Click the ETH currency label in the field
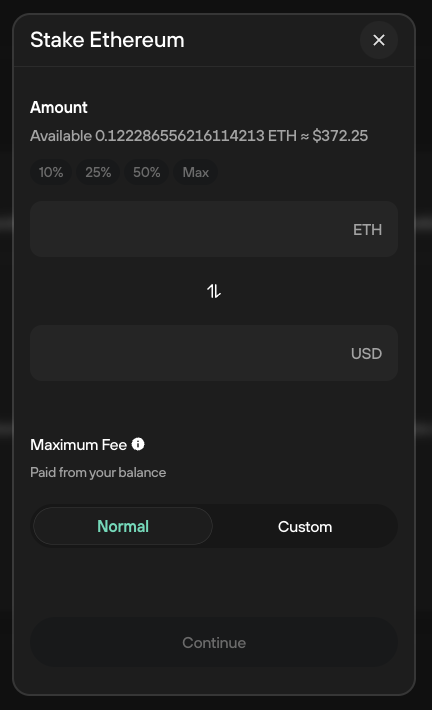Screen dimensions: 432x710 click(367, 230)
